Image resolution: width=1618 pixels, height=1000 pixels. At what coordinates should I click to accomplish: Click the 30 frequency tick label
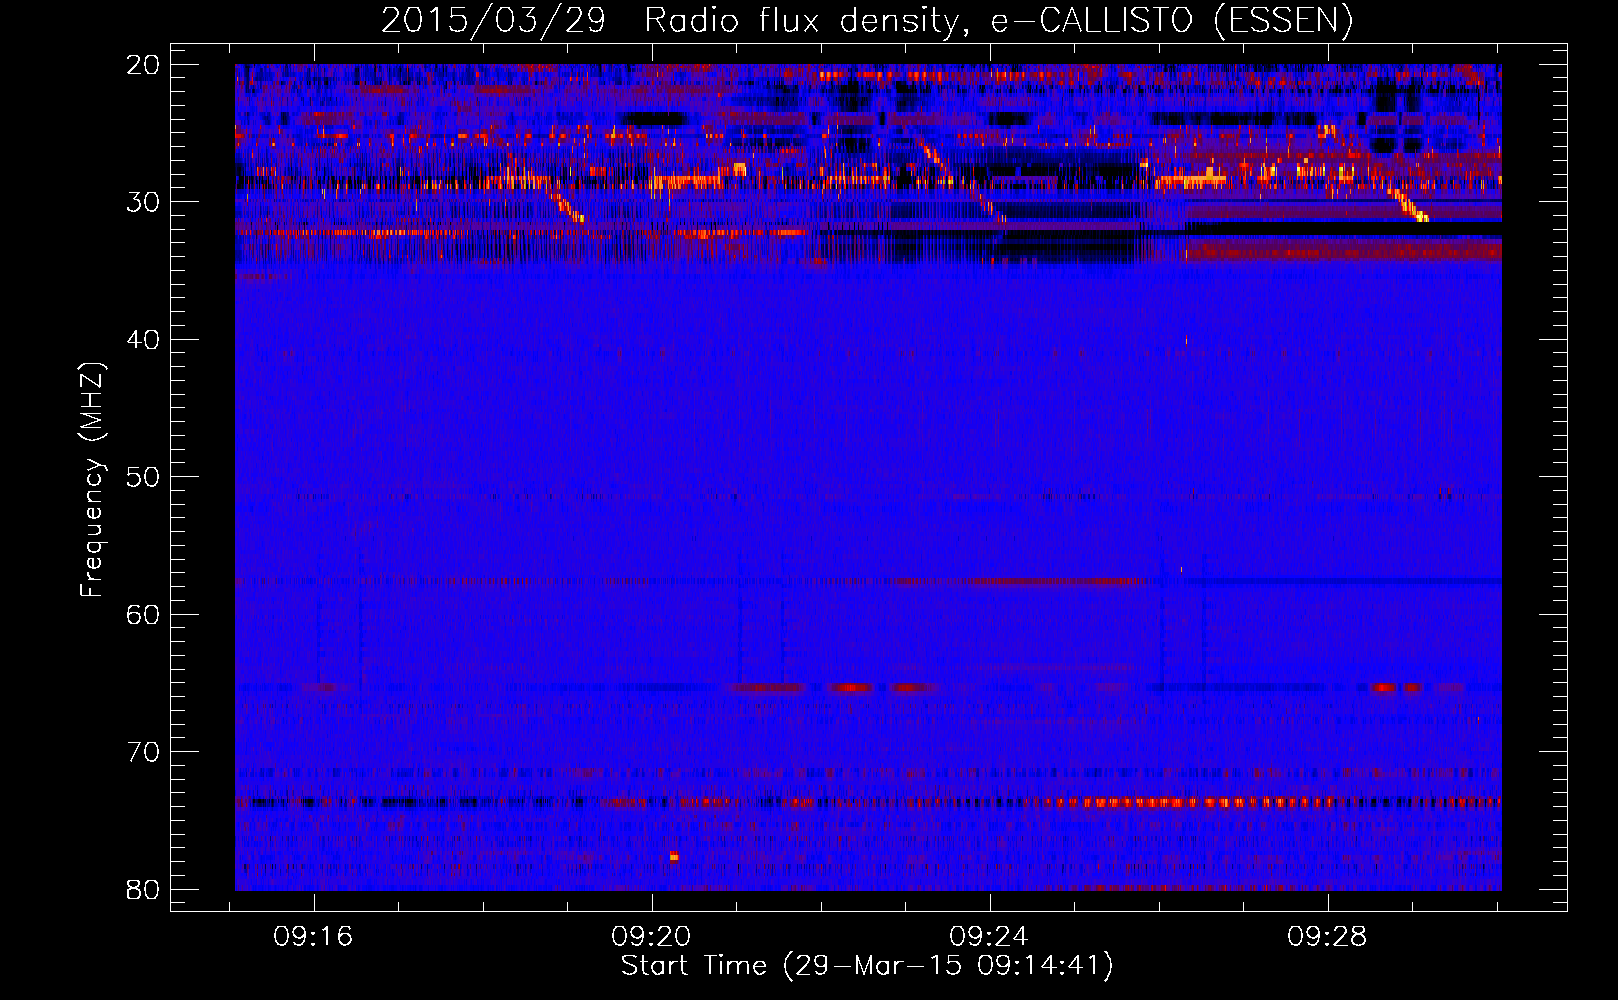point(143,202)
